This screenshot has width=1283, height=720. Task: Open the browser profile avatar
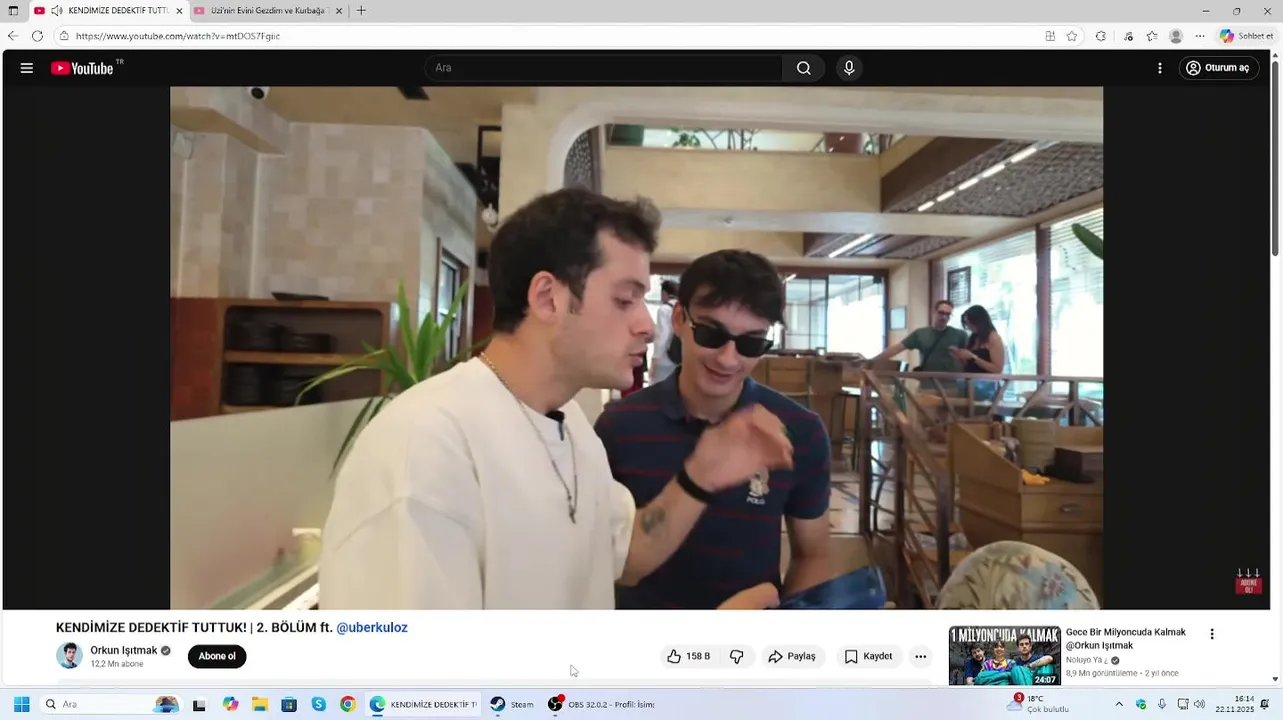pos(1176,36)
